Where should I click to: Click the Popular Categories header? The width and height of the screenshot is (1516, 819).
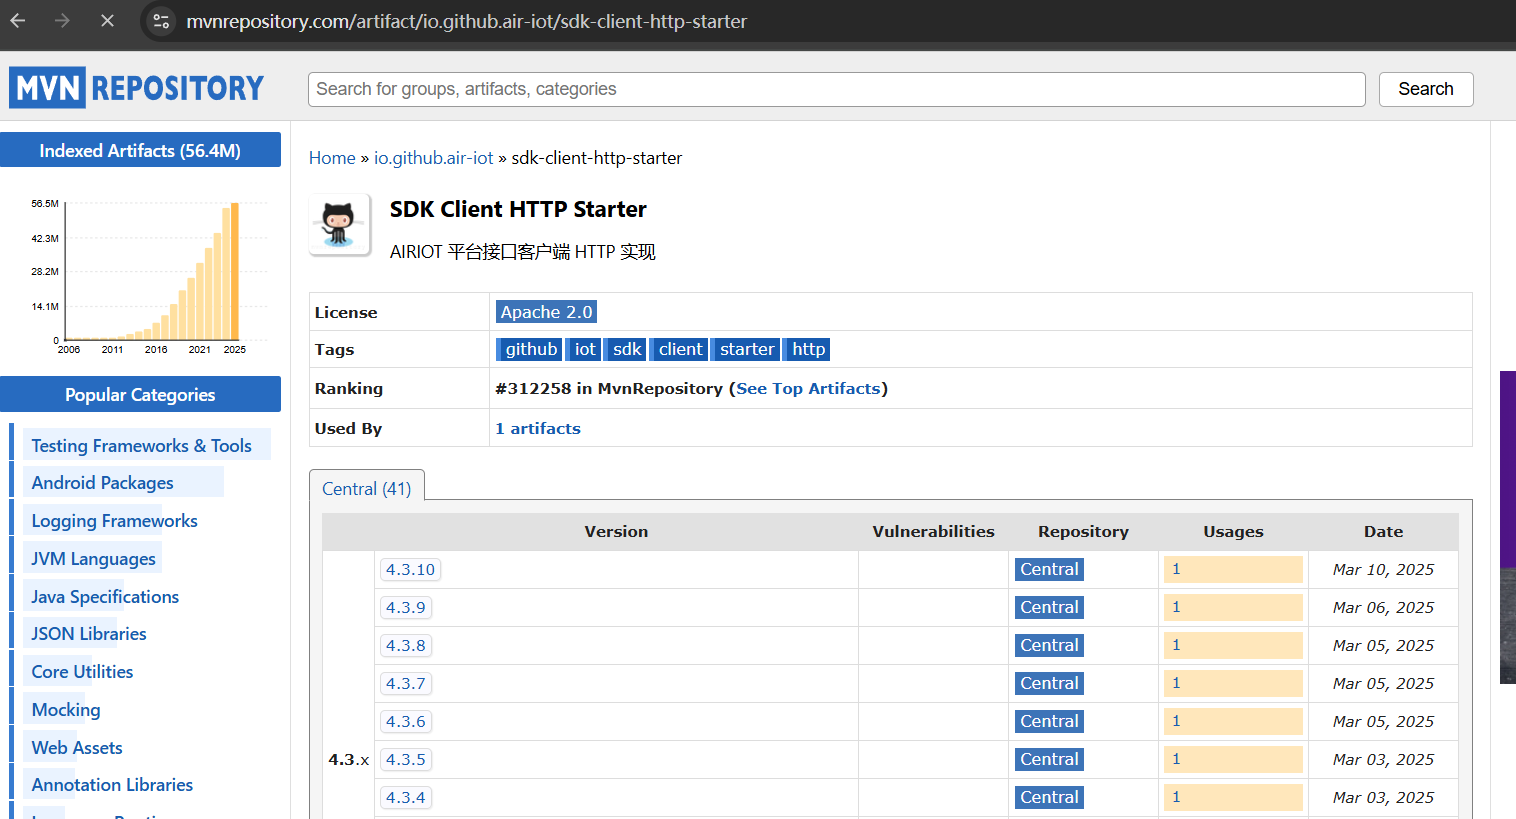(x=140, y=394)
